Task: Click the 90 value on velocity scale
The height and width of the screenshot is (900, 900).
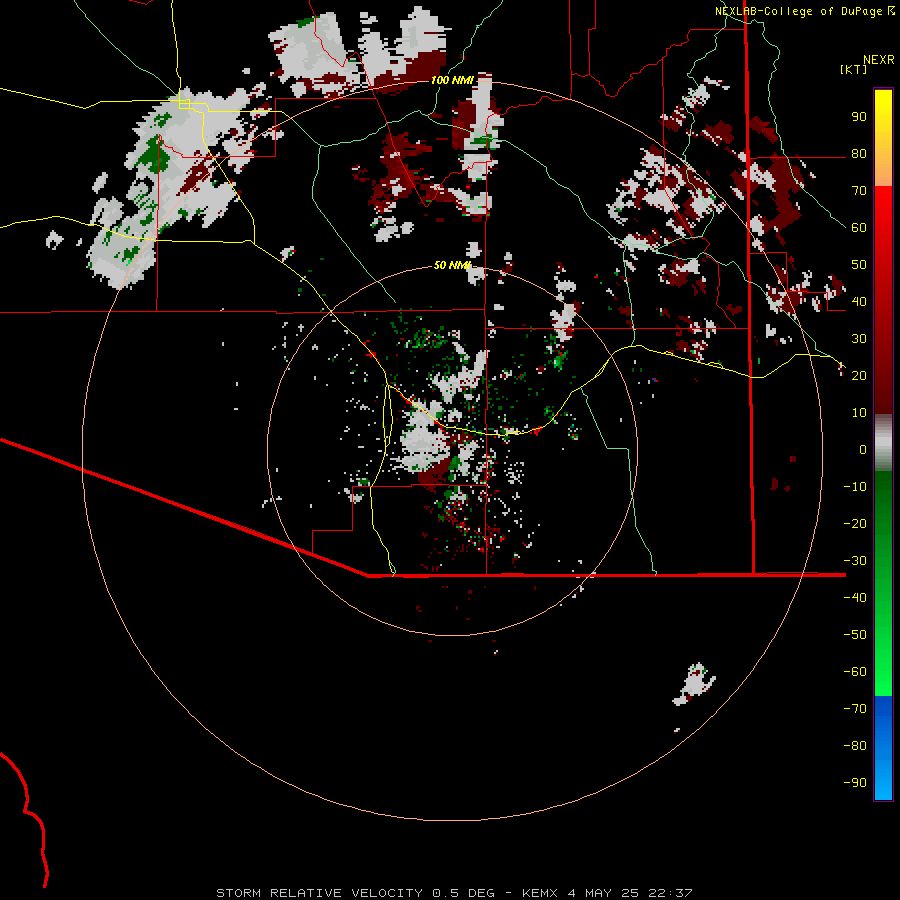Action: 859,117
